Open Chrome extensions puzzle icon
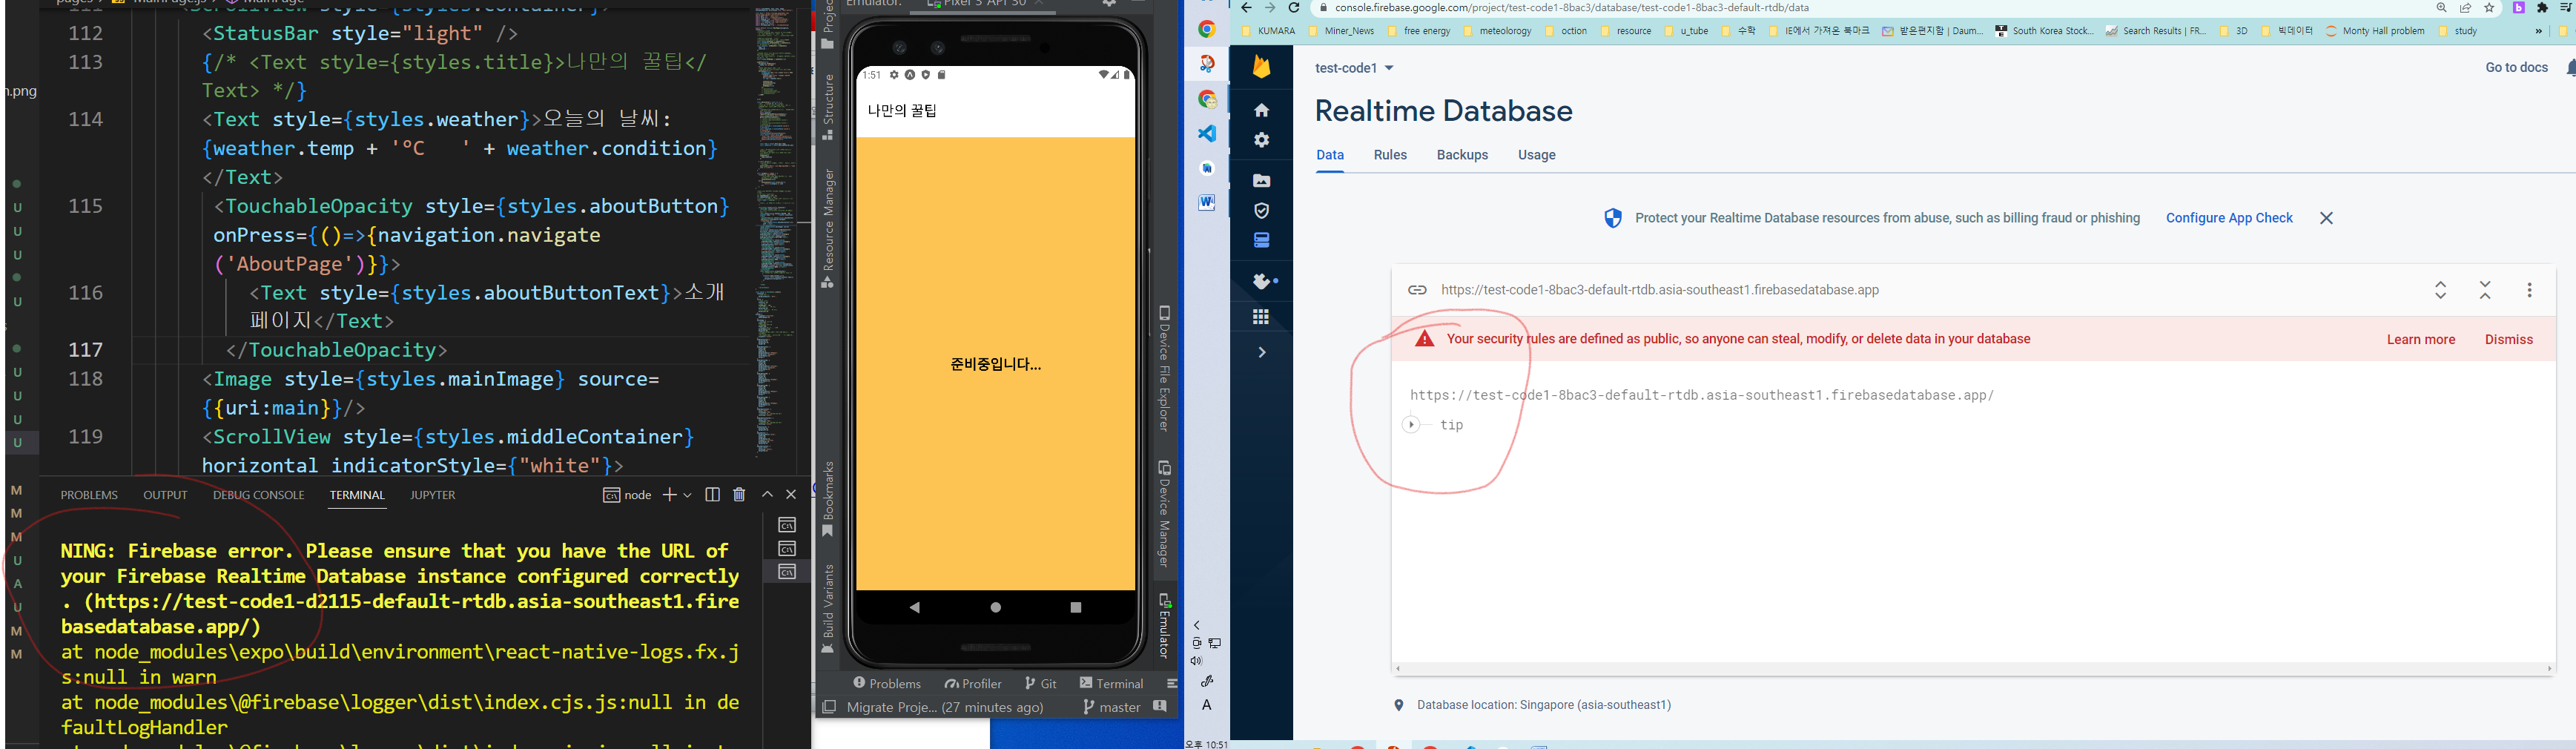Screen dimensions: 2576x749 tap(2542, 8)
